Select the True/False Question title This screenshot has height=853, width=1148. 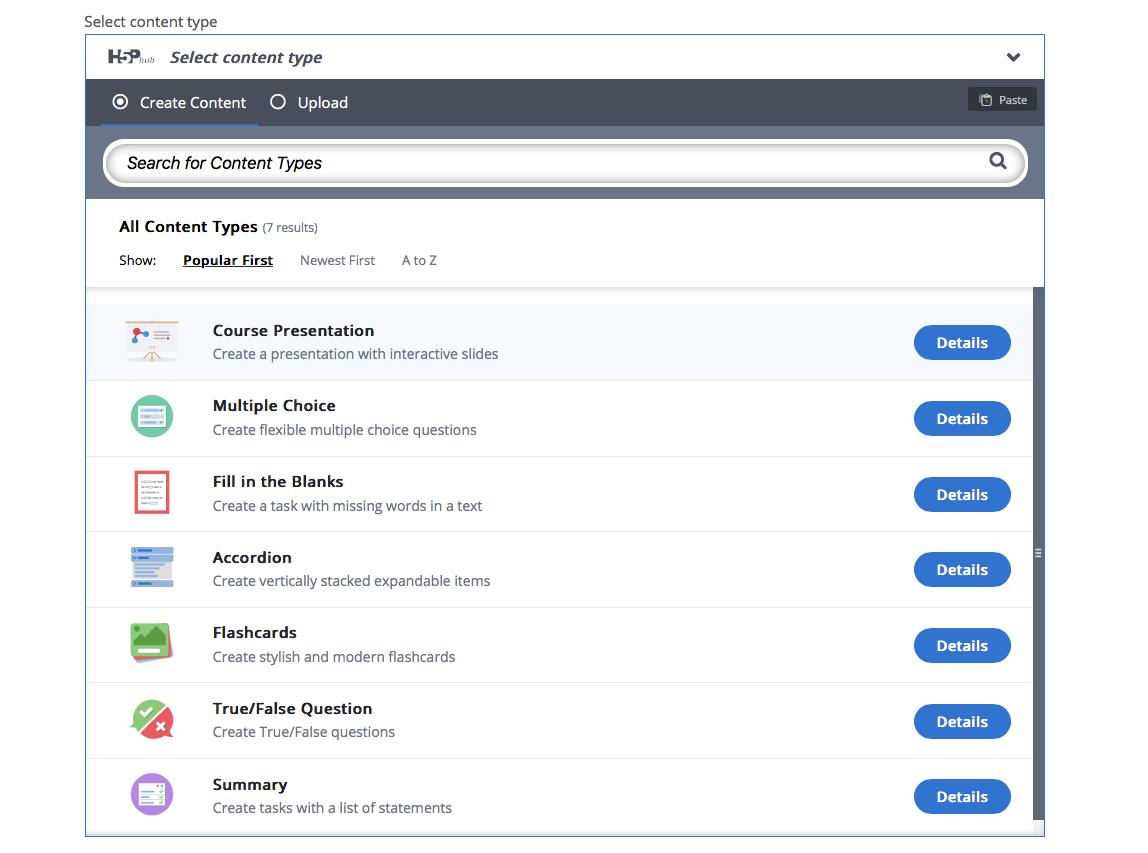tap(293, 709)
